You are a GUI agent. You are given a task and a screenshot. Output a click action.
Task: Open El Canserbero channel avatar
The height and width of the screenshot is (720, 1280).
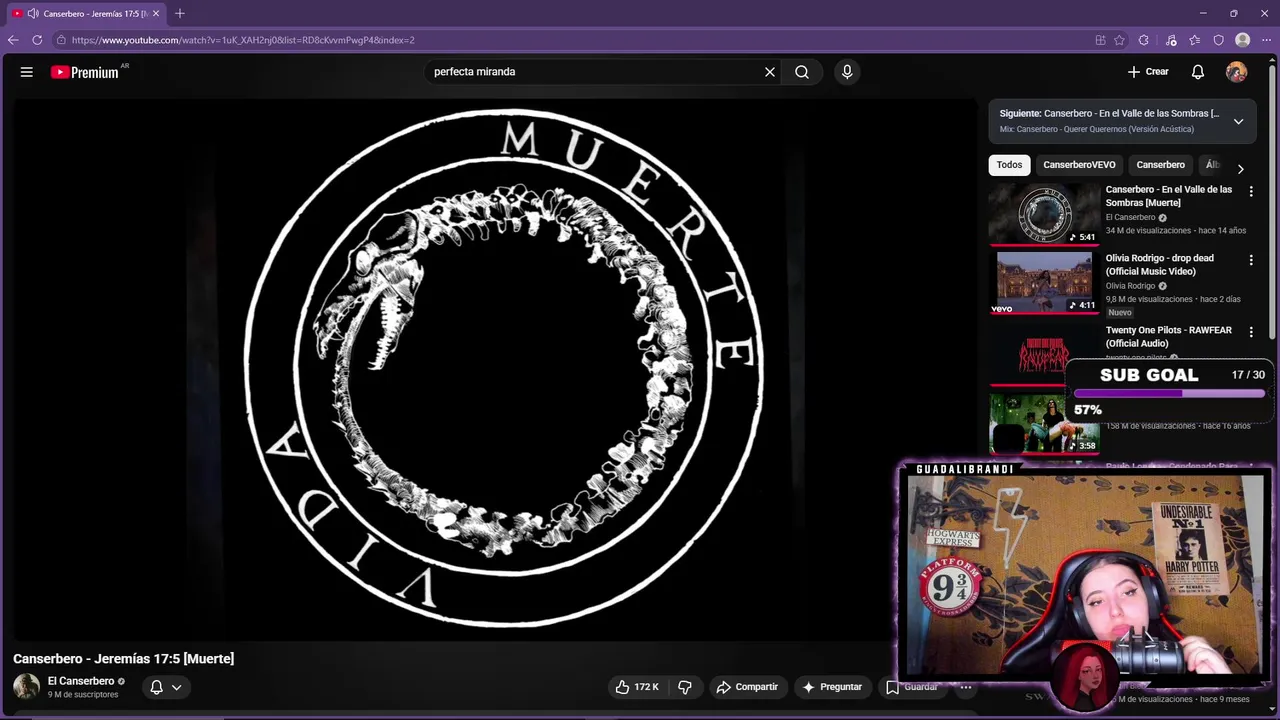click(x=26, y=686)
